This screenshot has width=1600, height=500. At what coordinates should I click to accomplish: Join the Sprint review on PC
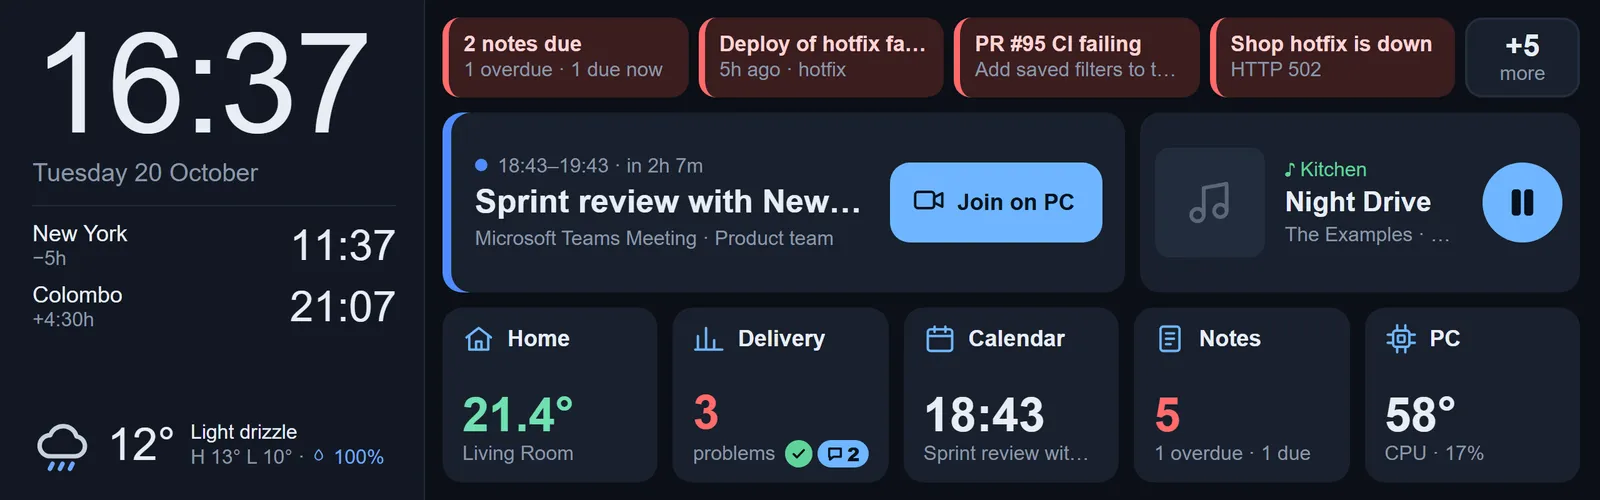point(996,202)
